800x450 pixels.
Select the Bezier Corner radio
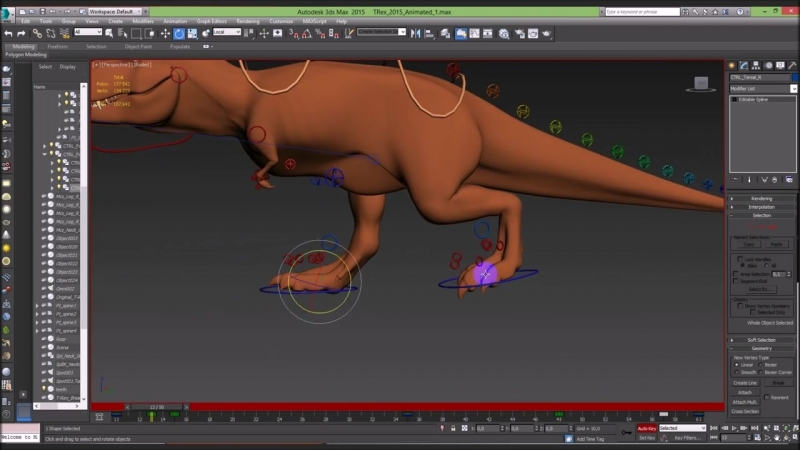pyautogui.click(x=760, y=372)
